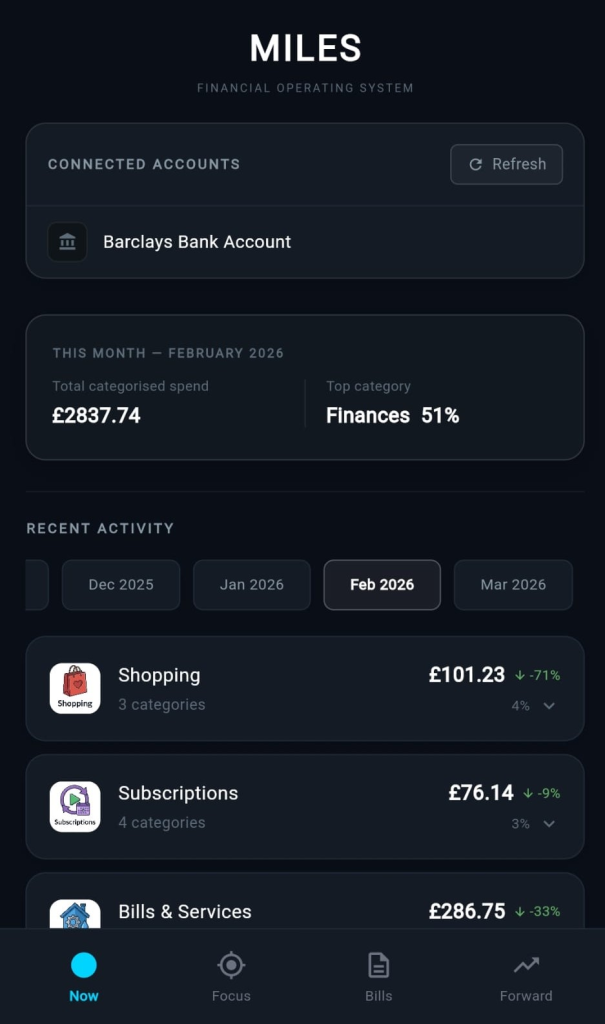Tap the Now circle icon

coord(84,965)
